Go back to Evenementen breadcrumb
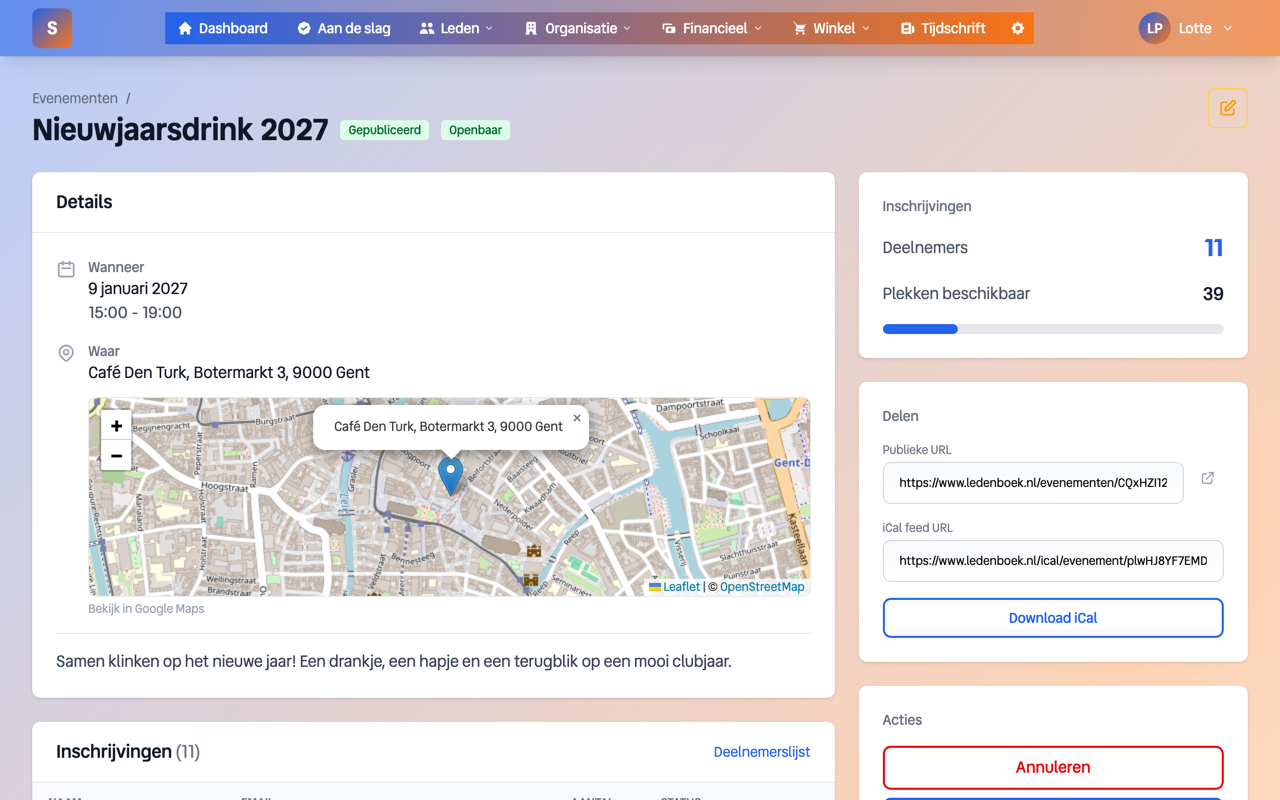Image resolution: width=1280 pixels, height=800 pixels. click(75, 98)
